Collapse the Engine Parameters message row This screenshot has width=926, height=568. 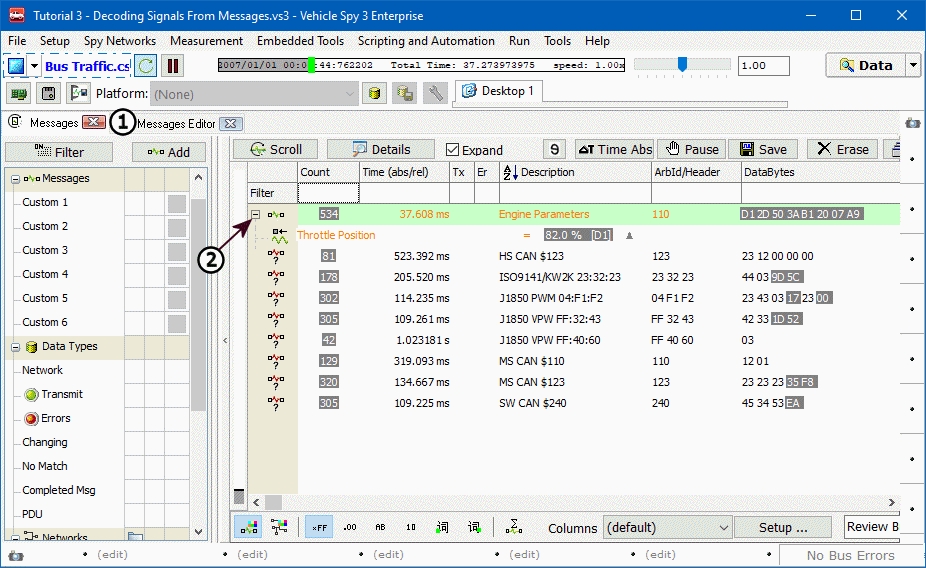(256, 214)
